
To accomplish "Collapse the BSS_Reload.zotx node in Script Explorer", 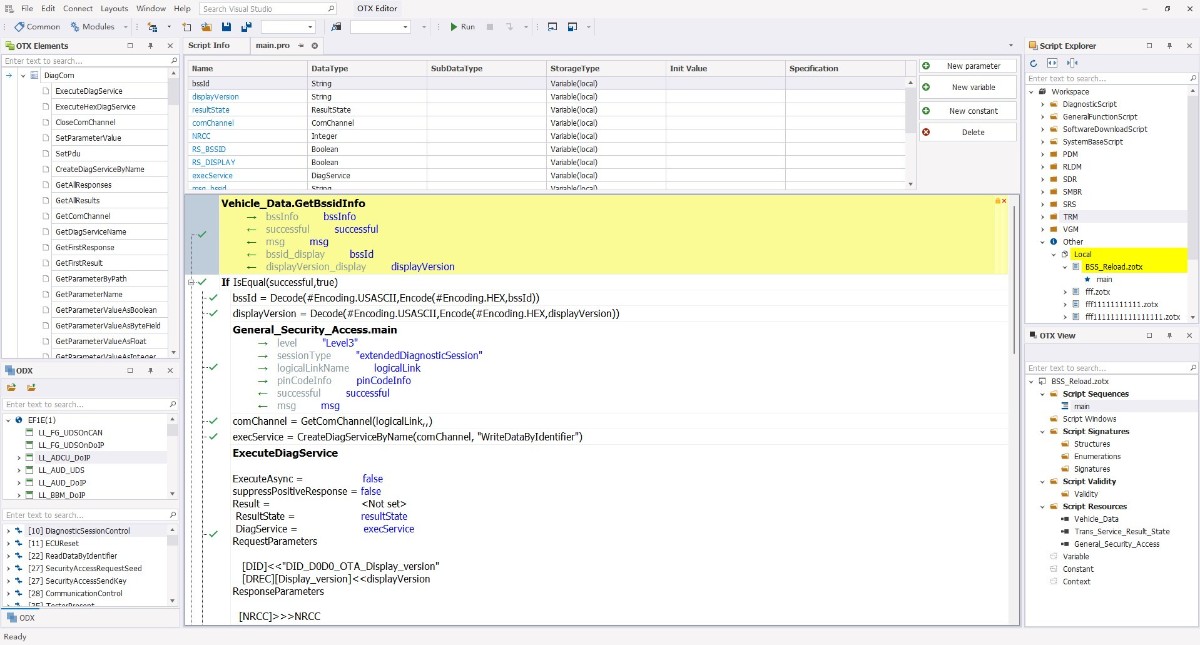I will (1065, 267).
